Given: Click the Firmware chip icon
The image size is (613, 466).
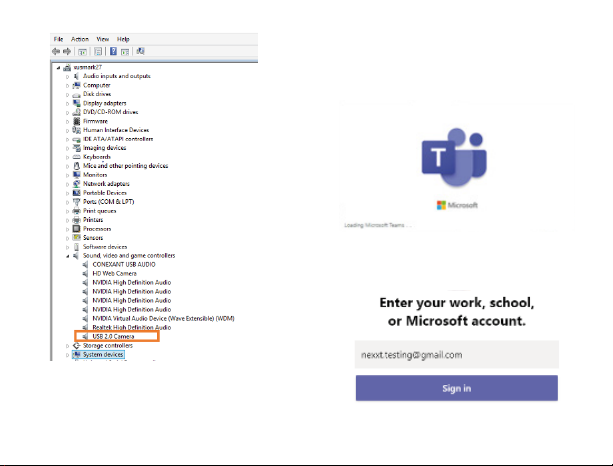Looking at the screenshot, I should click(x=77, y=121).
